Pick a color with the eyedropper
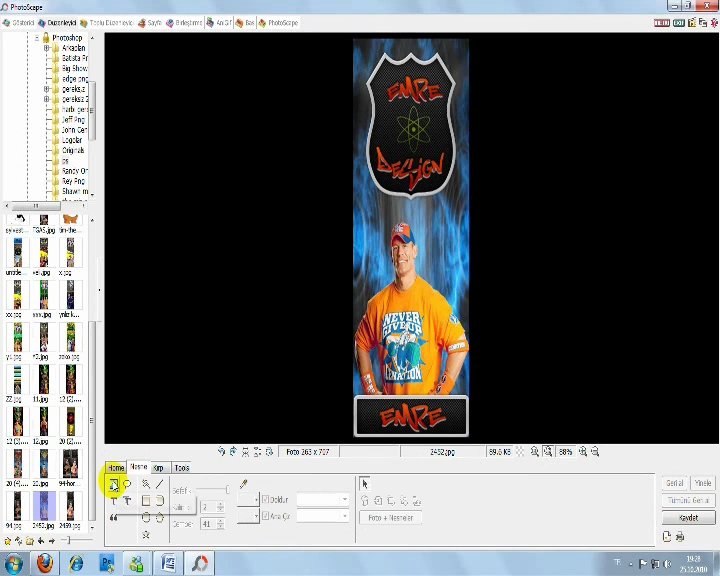 click(x=243, y=484)
